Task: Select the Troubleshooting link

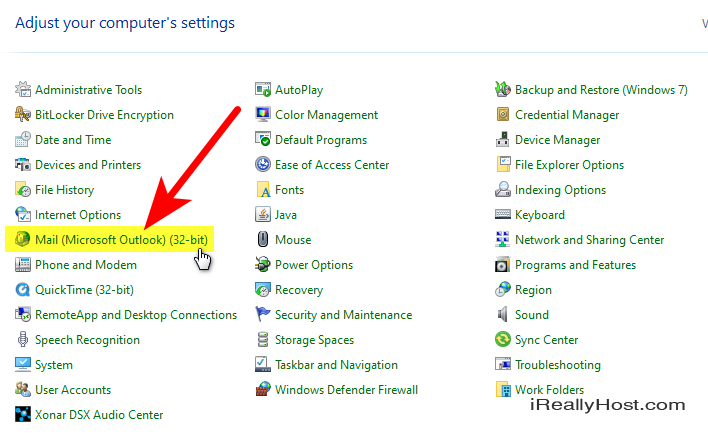Action: click(558, 365)
